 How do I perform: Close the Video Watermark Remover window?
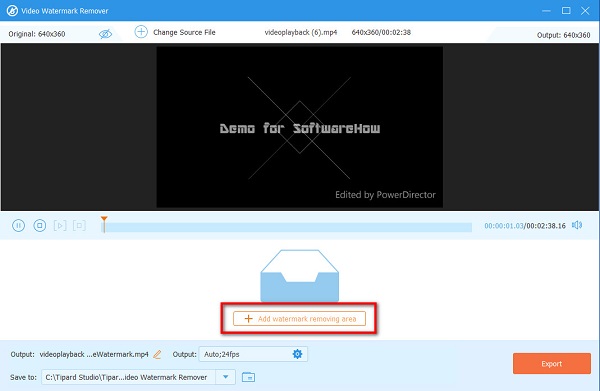click(x=585, y=11)
